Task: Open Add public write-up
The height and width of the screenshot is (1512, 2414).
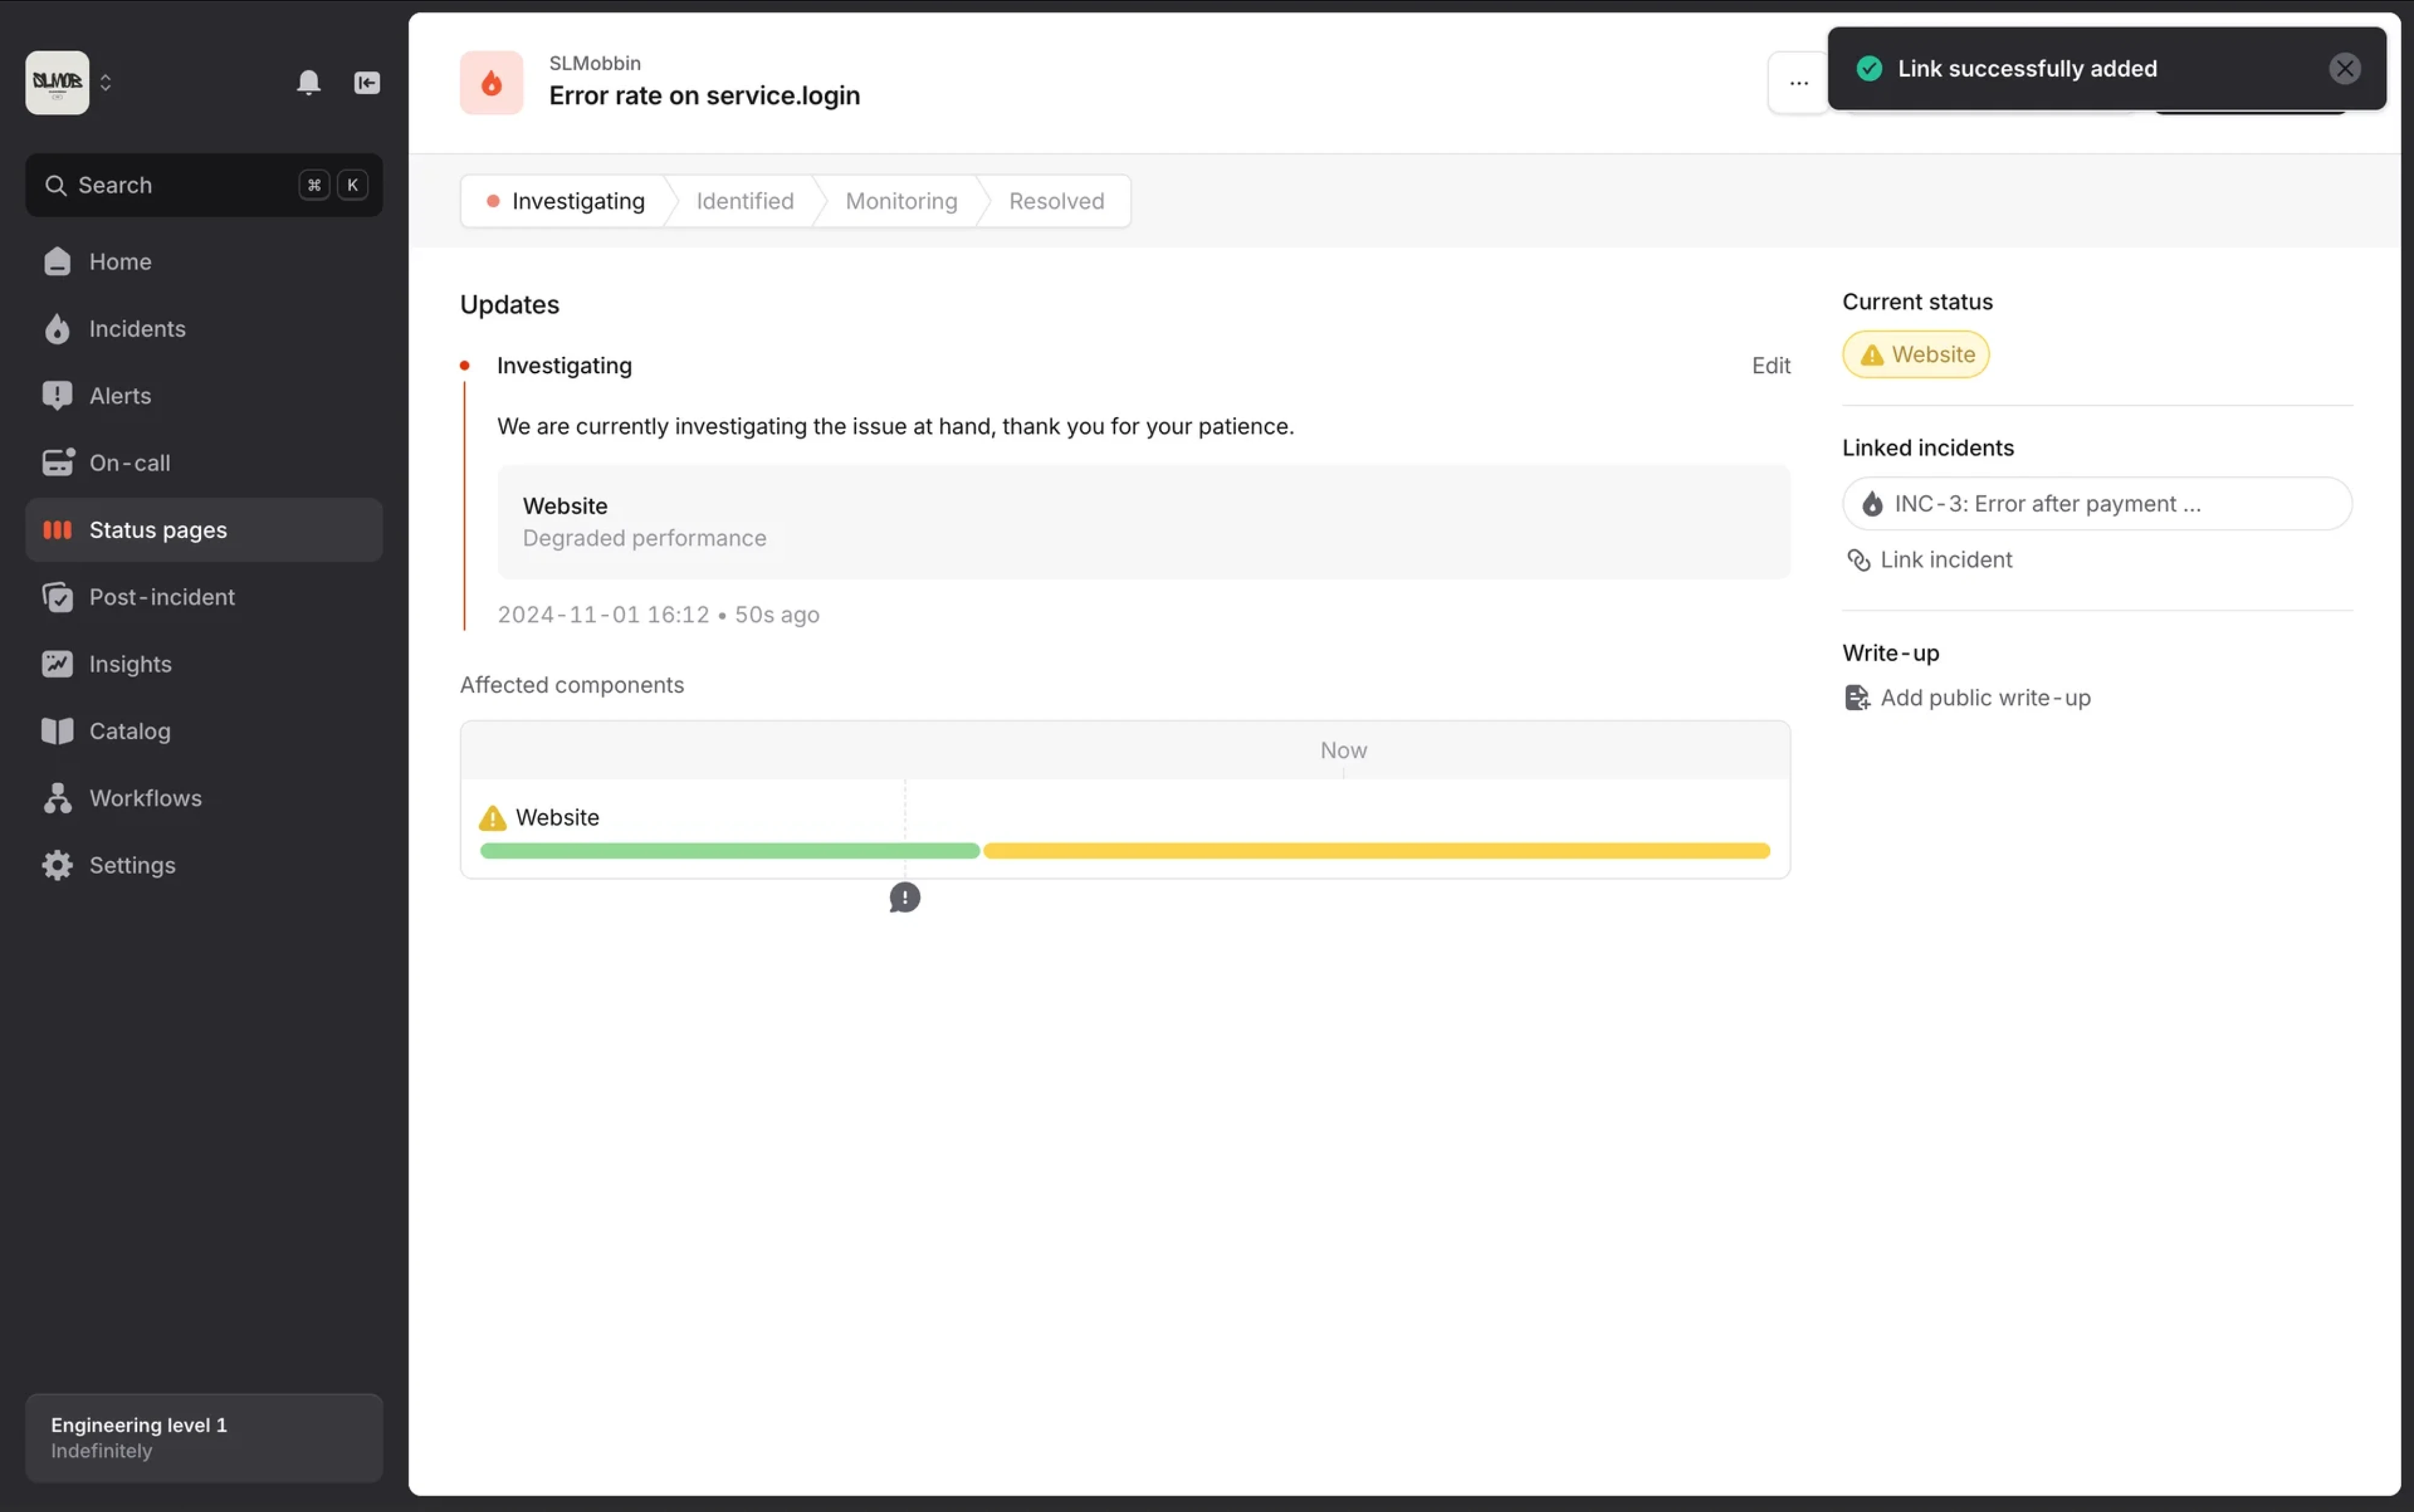Action: coord(1986,697)
